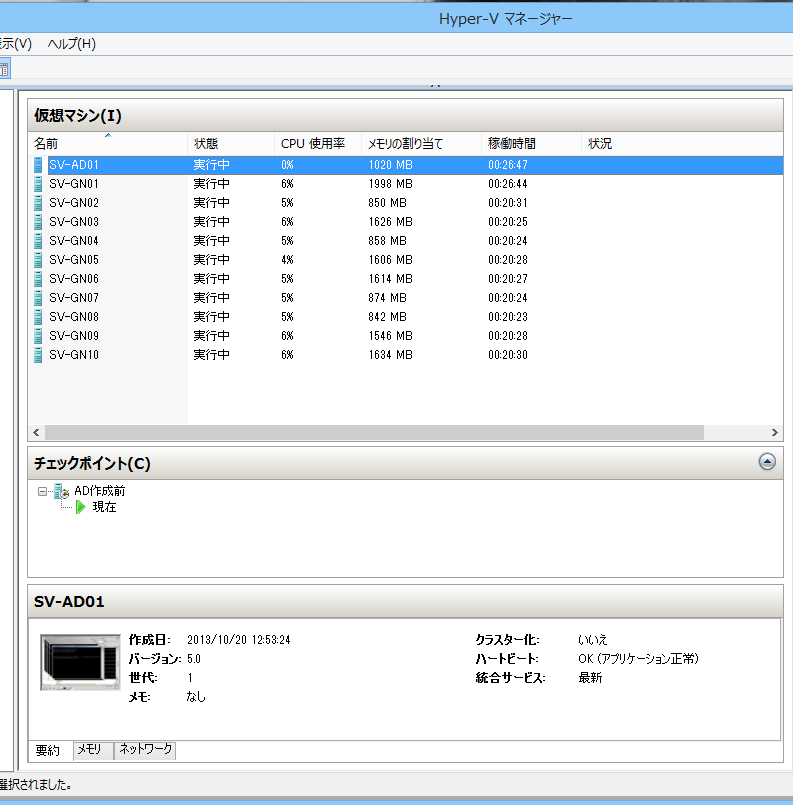This screenshot has height=805, width=793.
Task: Select the SV-GN04 row name
Action: (74, 241)
